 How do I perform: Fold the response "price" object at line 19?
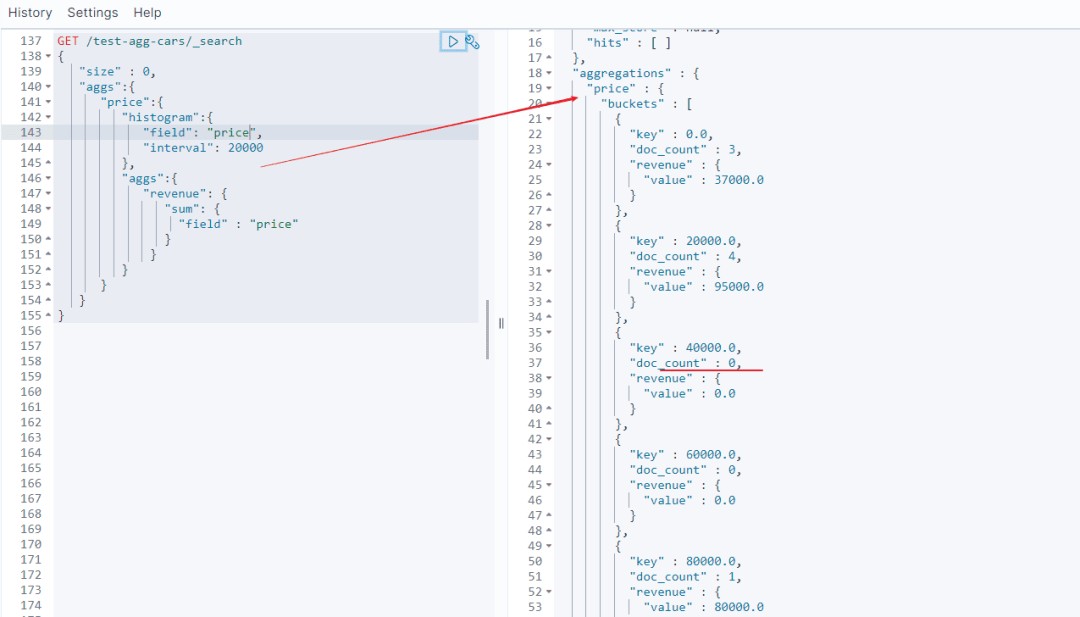pyautogui.click(x=548, y=89)
